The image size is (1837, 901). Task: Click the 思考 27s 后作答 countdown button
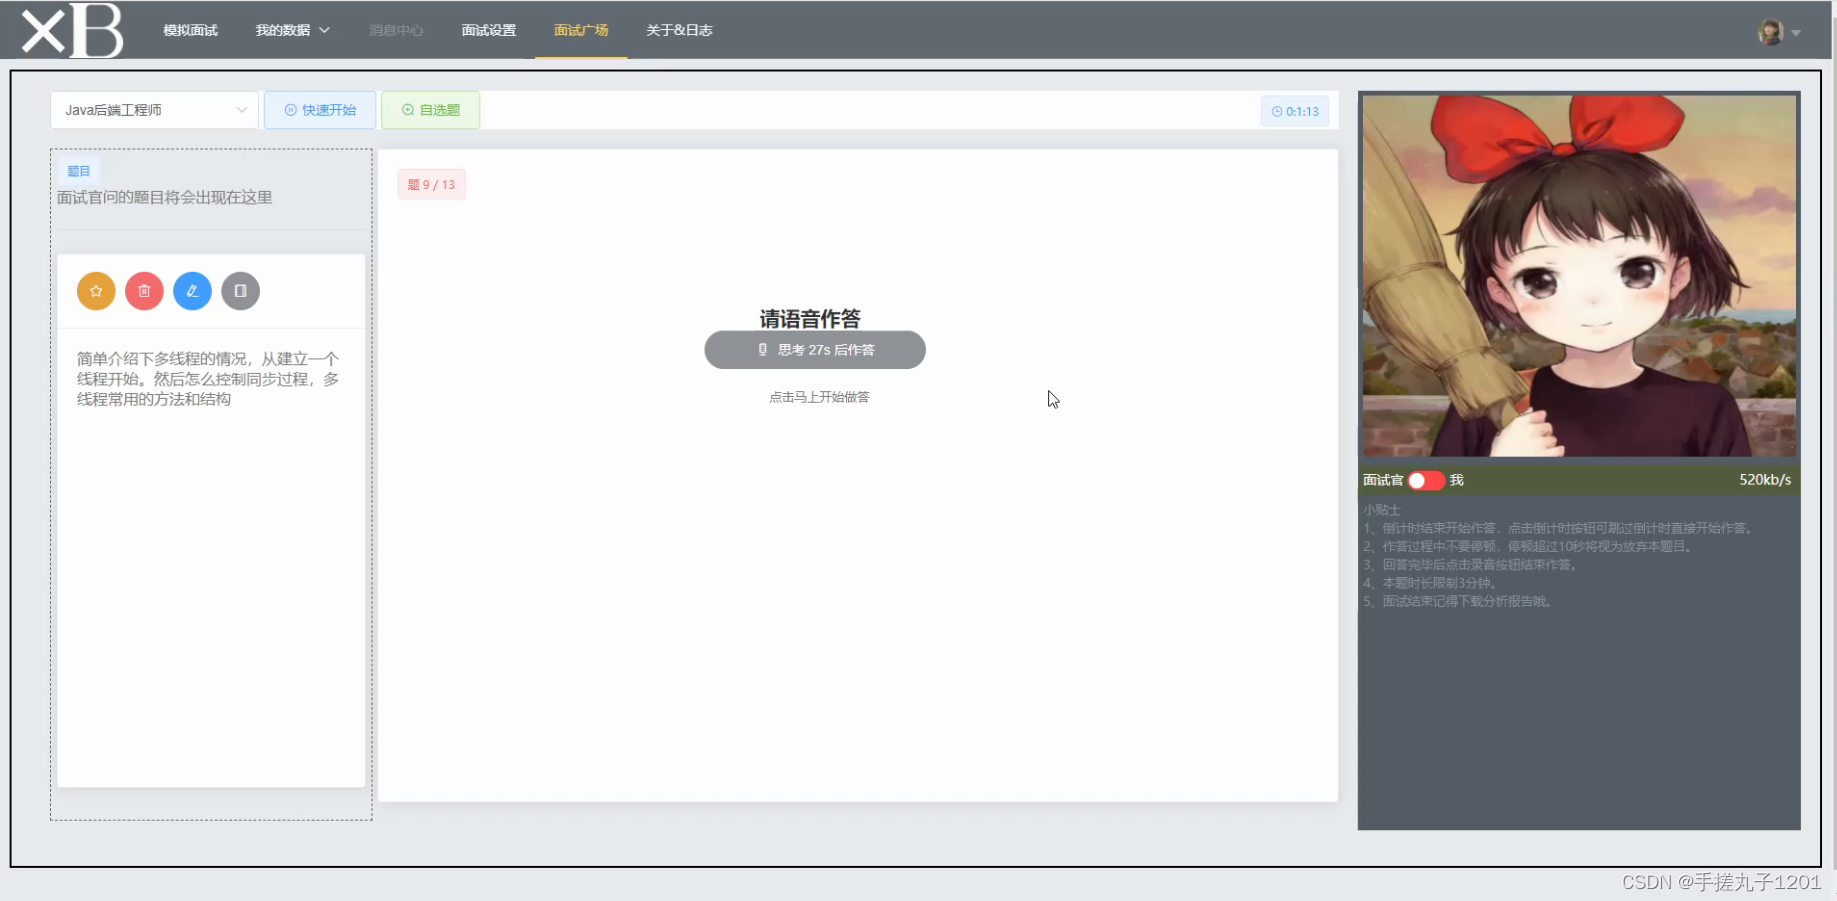815,350
